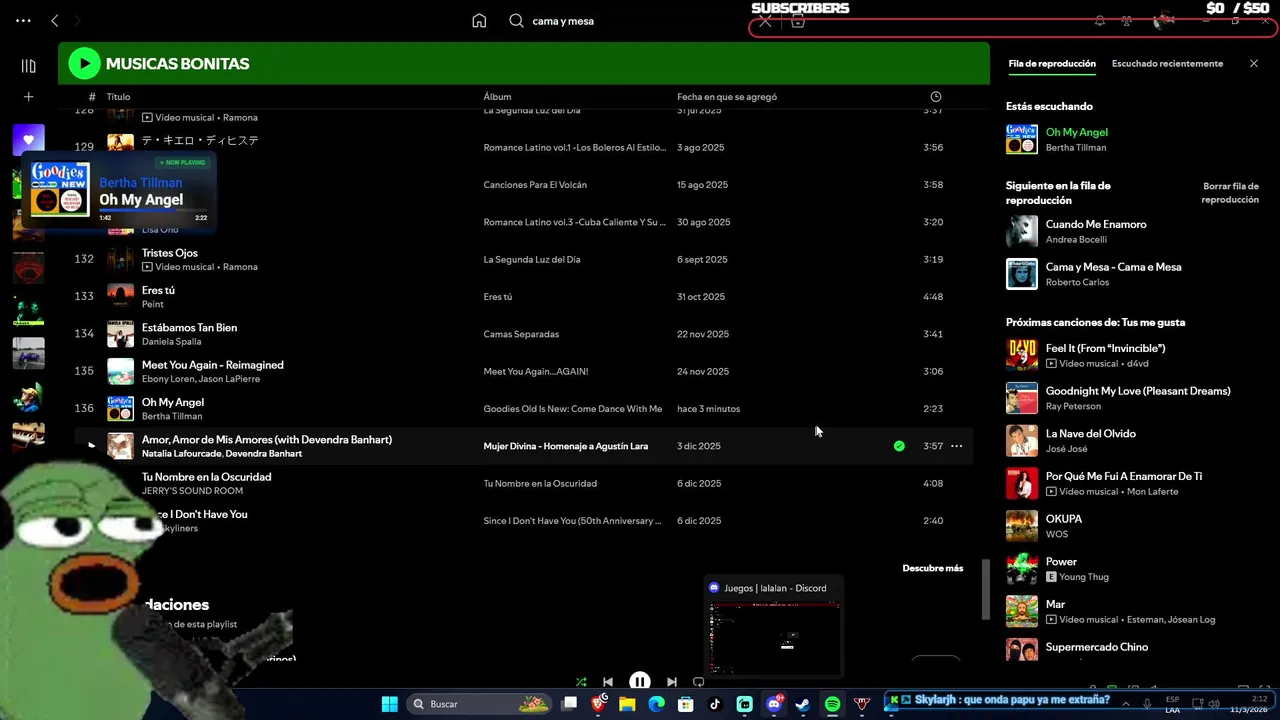Viewport: 1280px width, 720px height.
Task: Open Liked Songs heart tile in sidebar
Action: 29,140
